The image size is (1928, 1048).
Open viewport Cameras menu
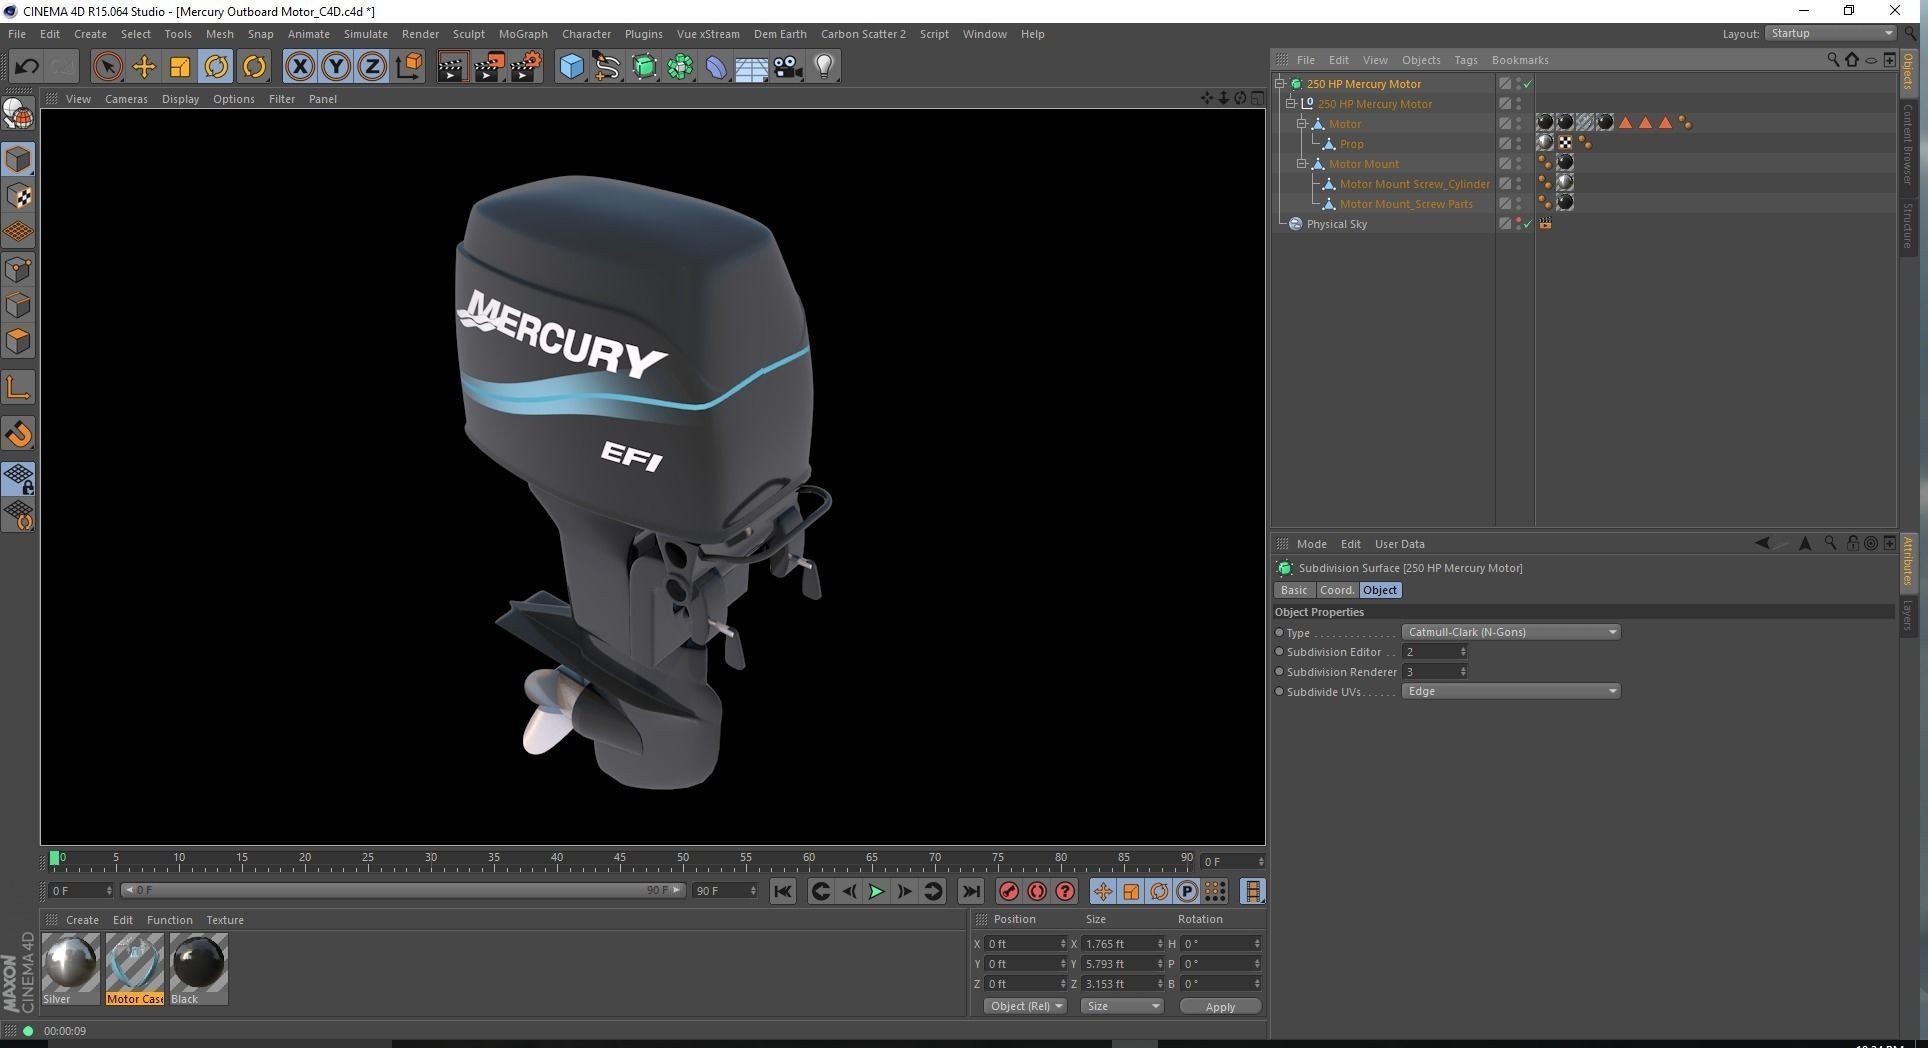tap(126, 99)
